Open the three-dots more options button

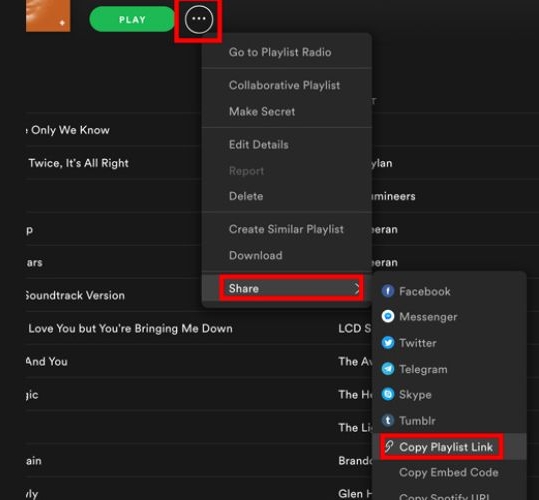[x=199, y=19]
